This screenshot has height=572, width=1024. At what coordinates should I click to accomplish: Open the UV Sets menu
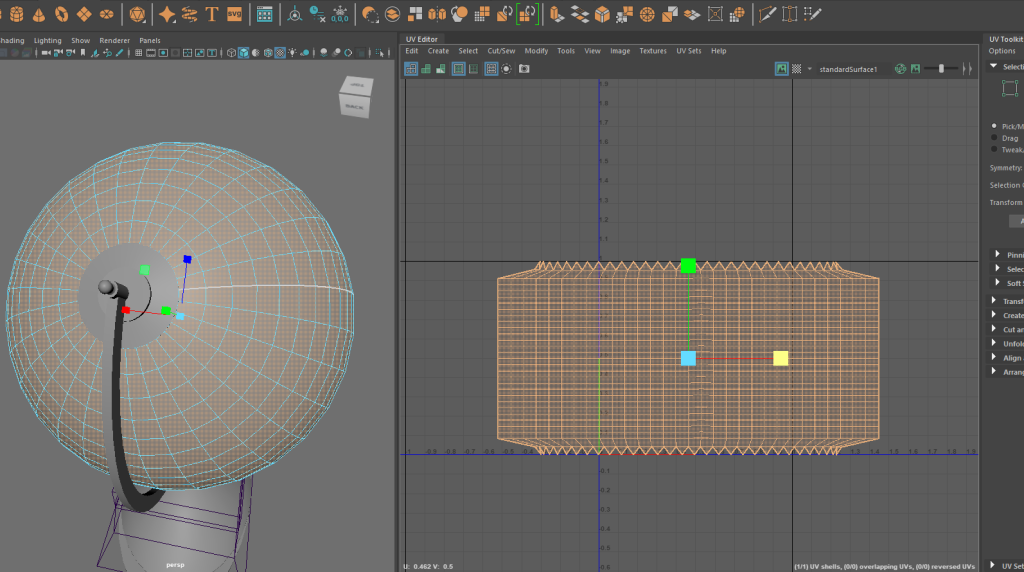688,51
